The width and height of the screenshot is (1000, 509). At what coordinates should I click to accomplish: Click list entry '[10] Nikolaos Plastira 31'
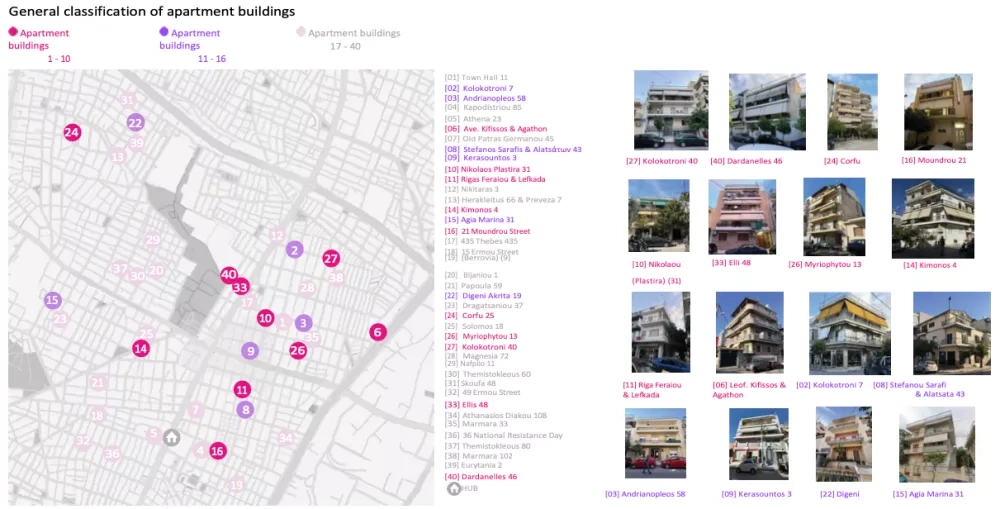[x=487, y=170]
